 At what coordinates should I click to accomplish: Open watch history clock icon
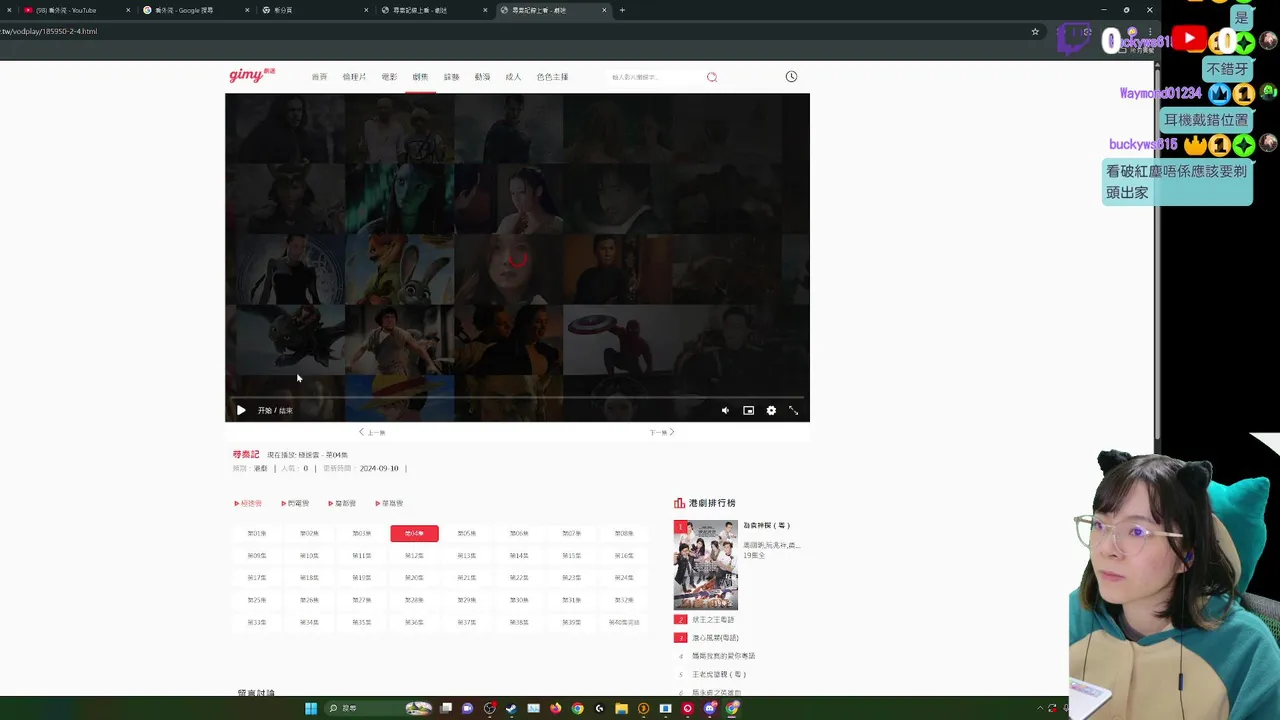point(791,77)
